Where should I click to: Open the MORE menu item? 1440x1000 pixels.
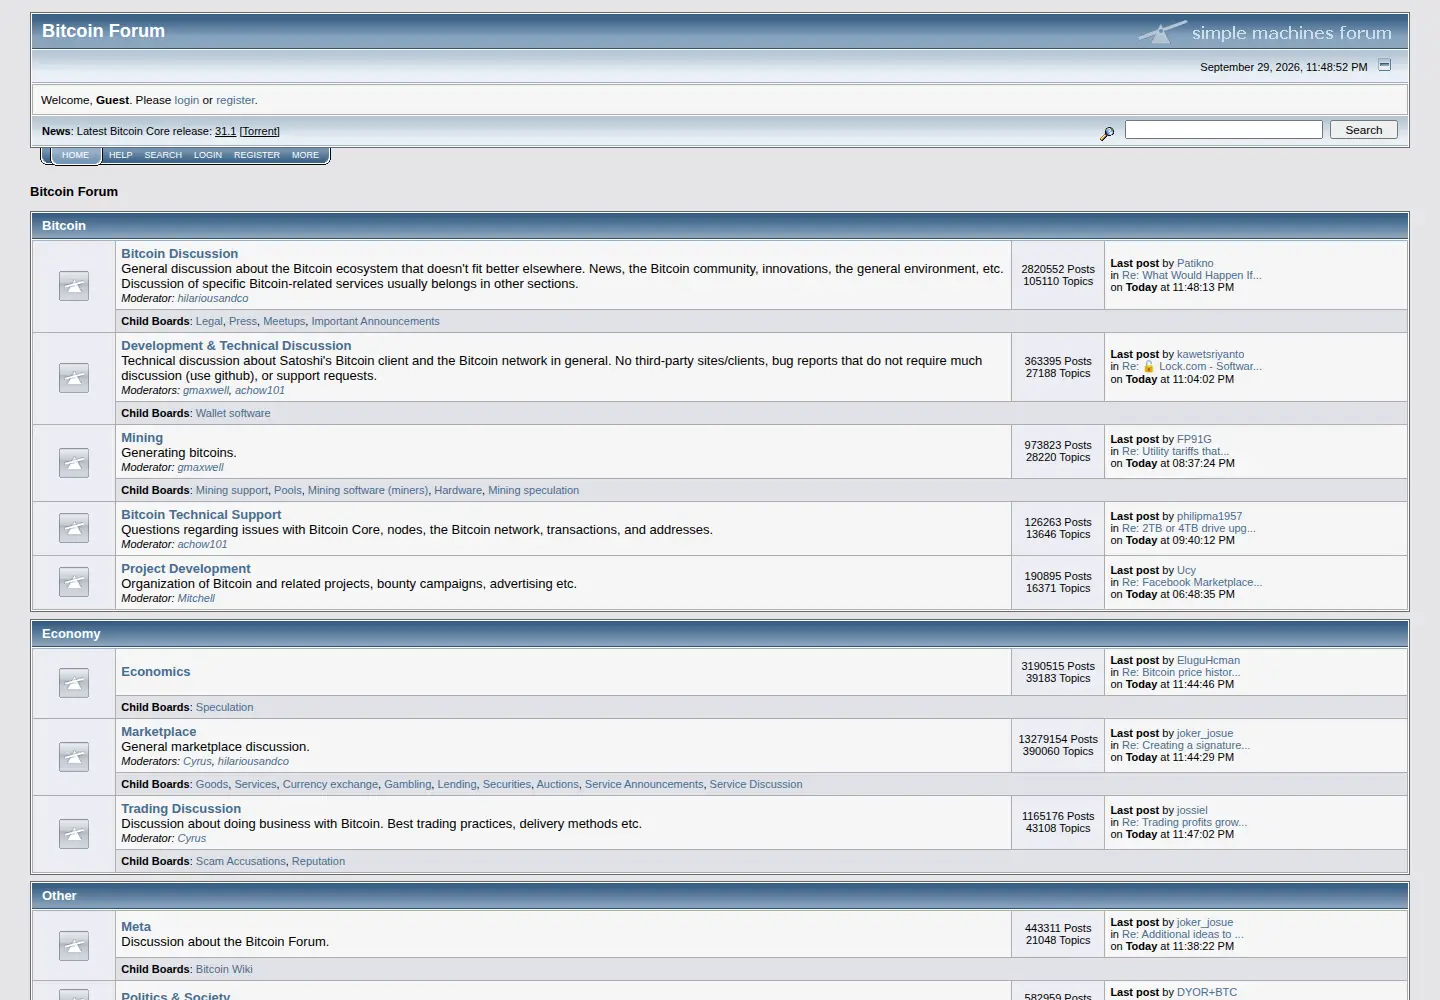(305, 155)
